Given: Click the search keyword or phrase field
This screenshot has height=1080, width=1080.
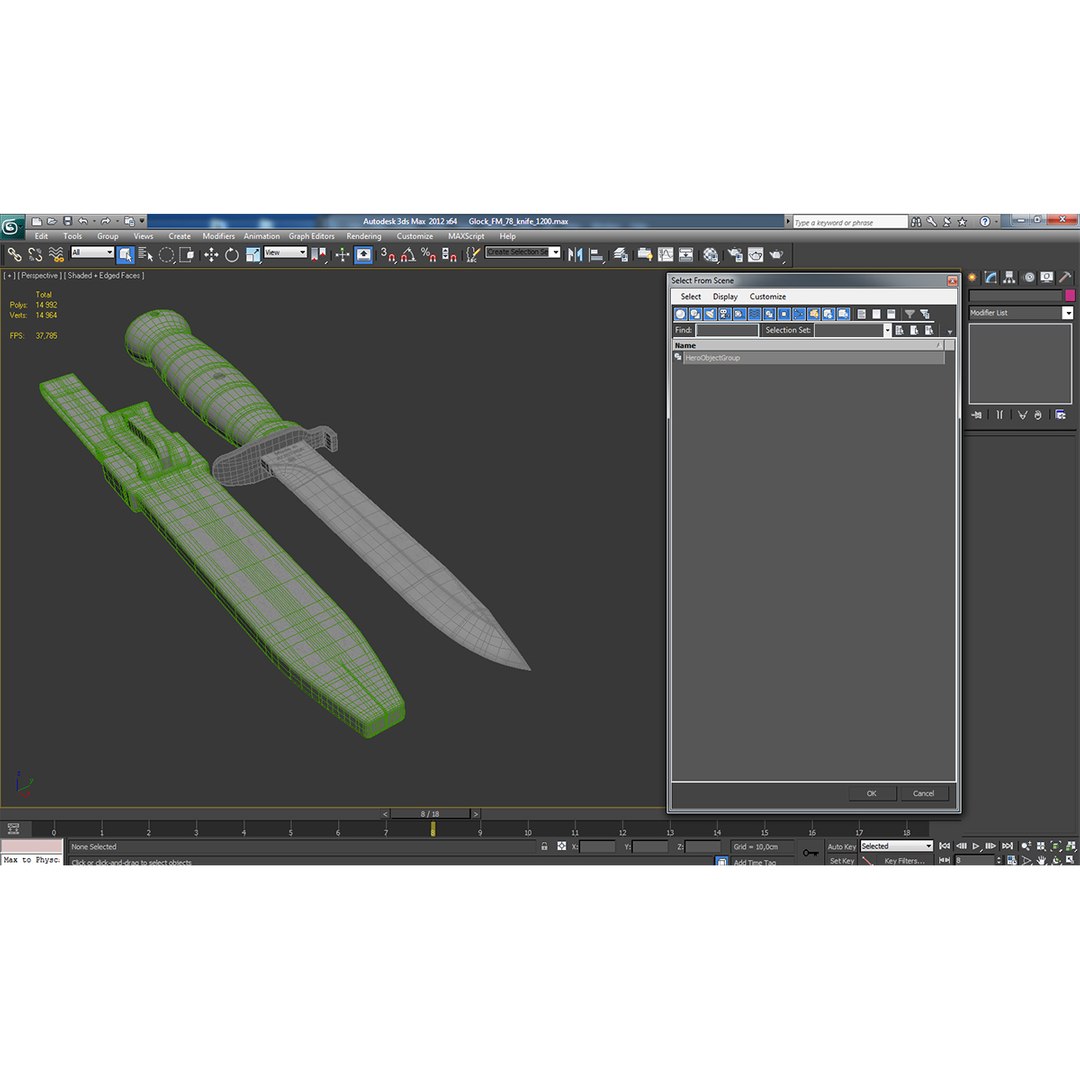Looking at the screenshot, I should tap(850, 222).
